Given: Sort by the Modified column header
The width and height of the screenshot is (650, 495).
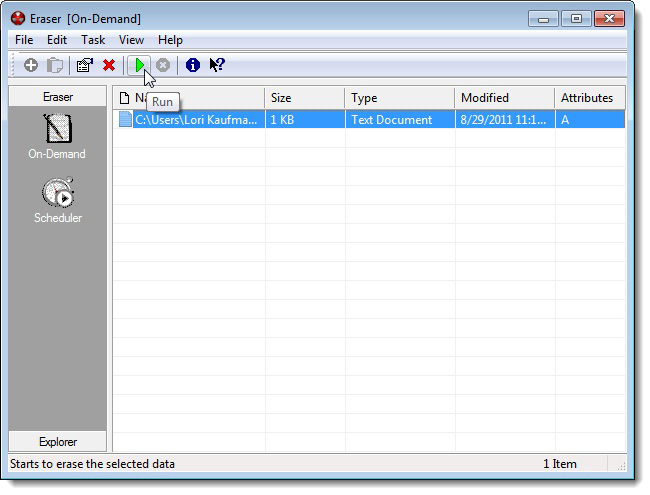Looking at the screenshot, I should (x=504, y=98).
